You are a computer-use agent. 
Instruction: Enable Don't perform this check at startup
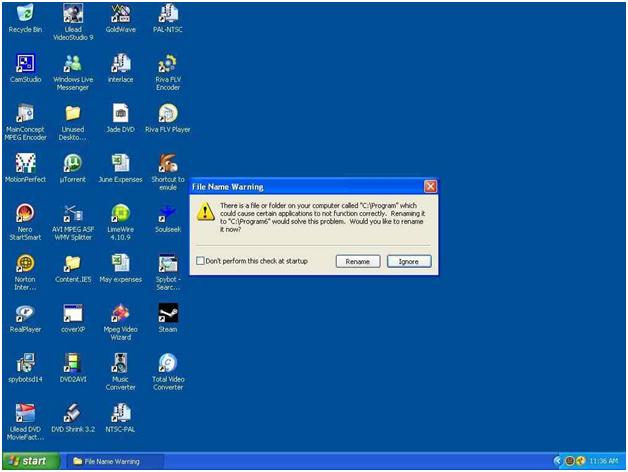[x=200, y=261]
